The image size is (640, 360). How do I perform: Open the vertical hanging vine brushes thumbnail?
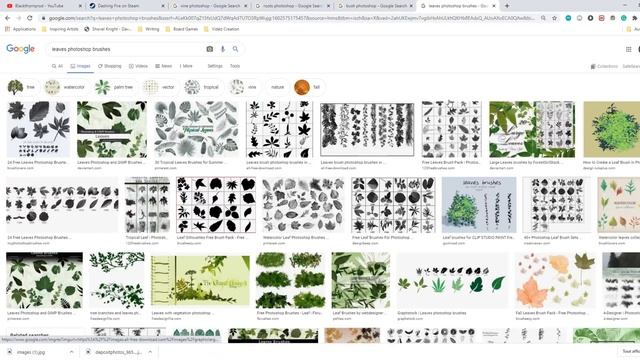tap(367, 129)
